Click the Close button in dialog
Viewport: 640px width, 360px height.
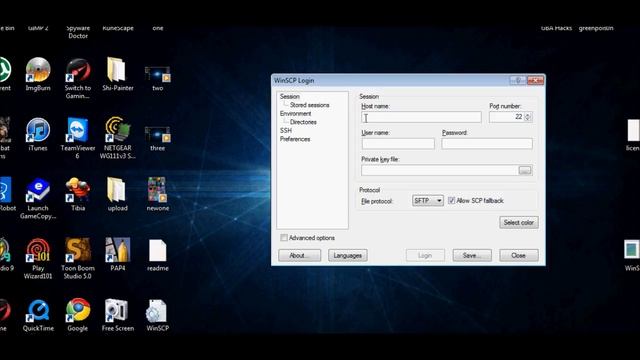pyautogui.click(x=519, y=256)
